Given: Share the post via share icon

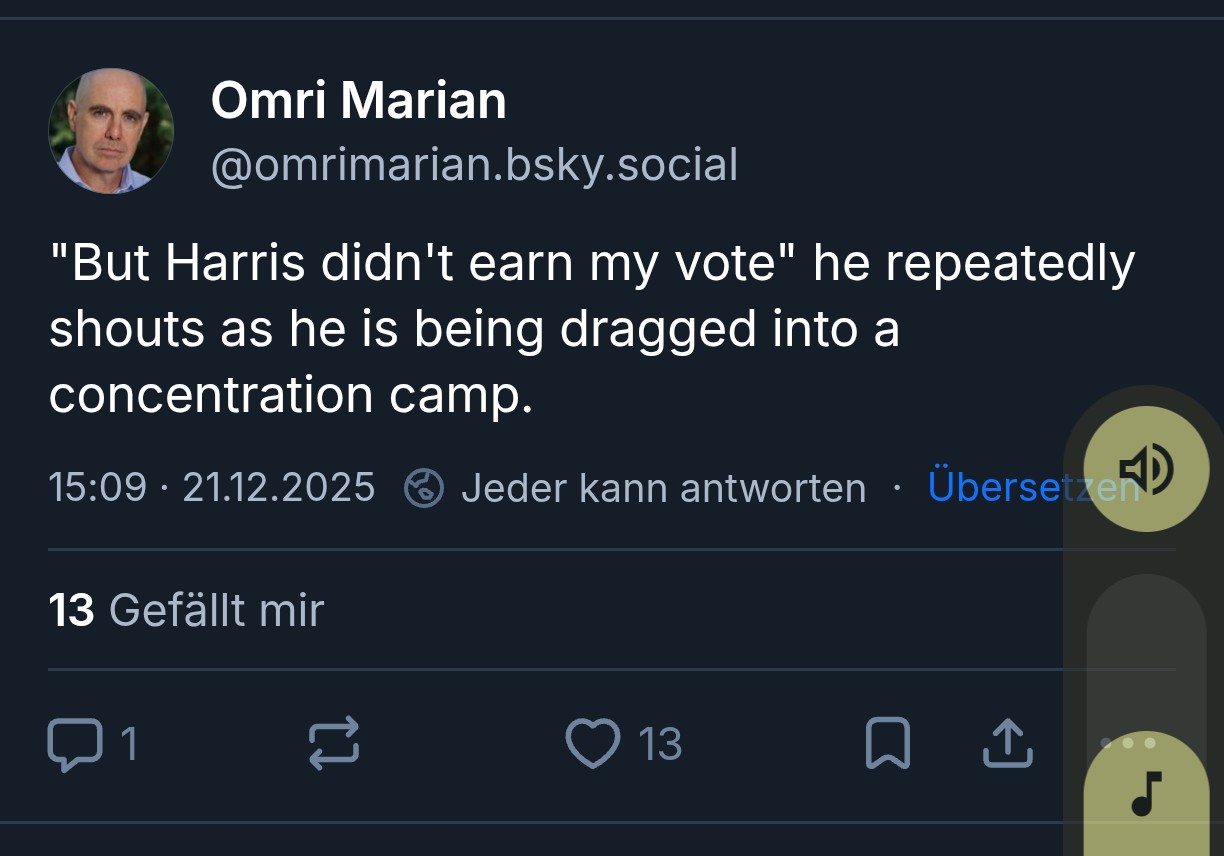Looking at the screenshot, I should point(1007,744).
